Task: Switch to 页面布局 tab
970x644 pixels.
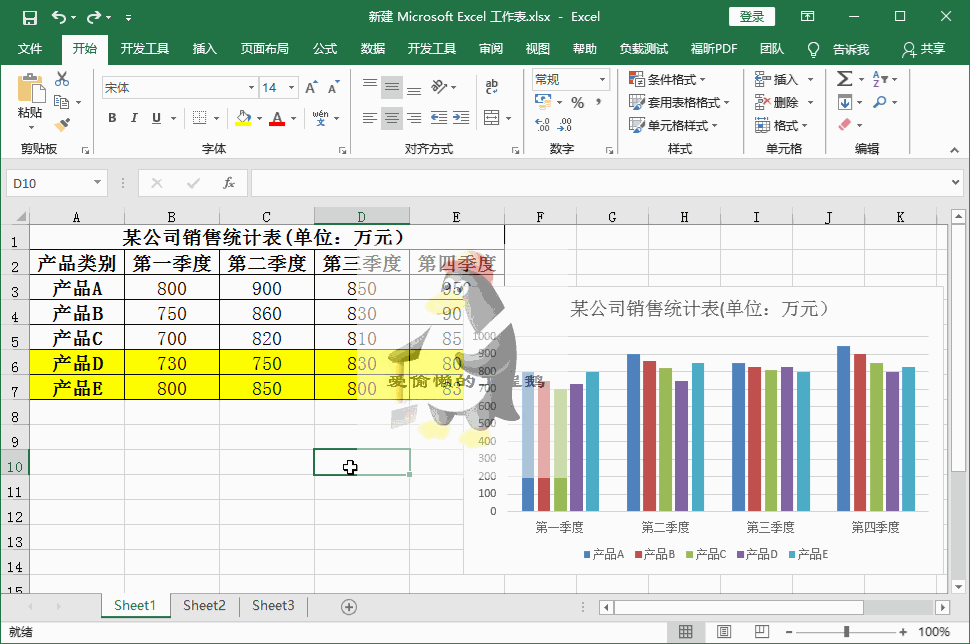Action: [265, 49]
